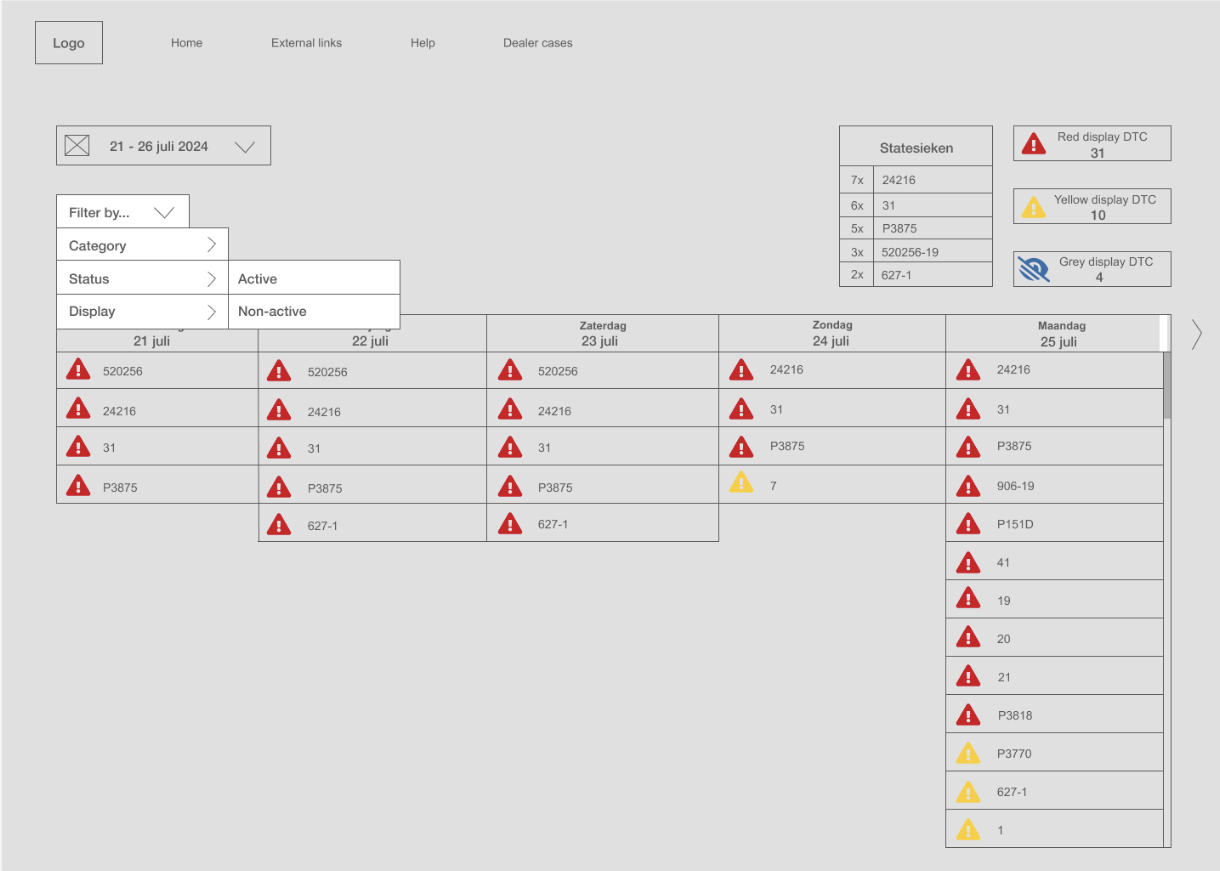The height and width of the screenshot is (871, 1220).
Task: Click the vertical scrollbar thumb in Maandag column
Action: coord(1166,384)
